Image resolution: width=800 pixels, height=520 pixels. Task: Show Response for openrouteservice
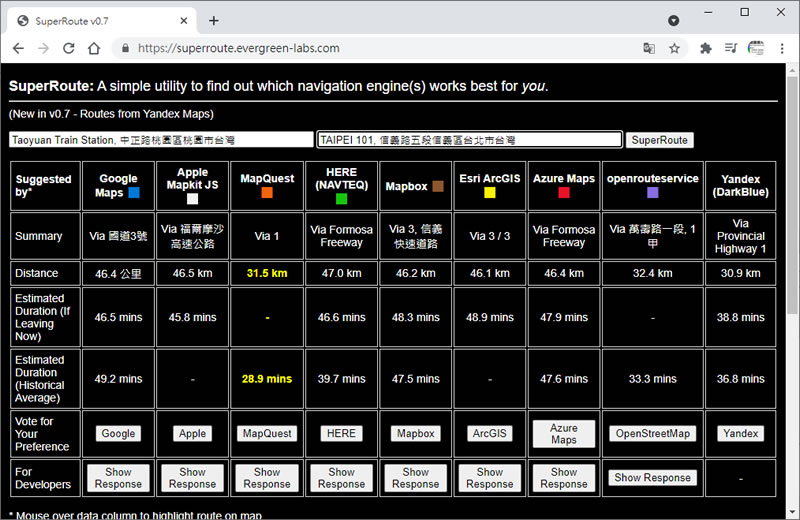click(652, 478)
